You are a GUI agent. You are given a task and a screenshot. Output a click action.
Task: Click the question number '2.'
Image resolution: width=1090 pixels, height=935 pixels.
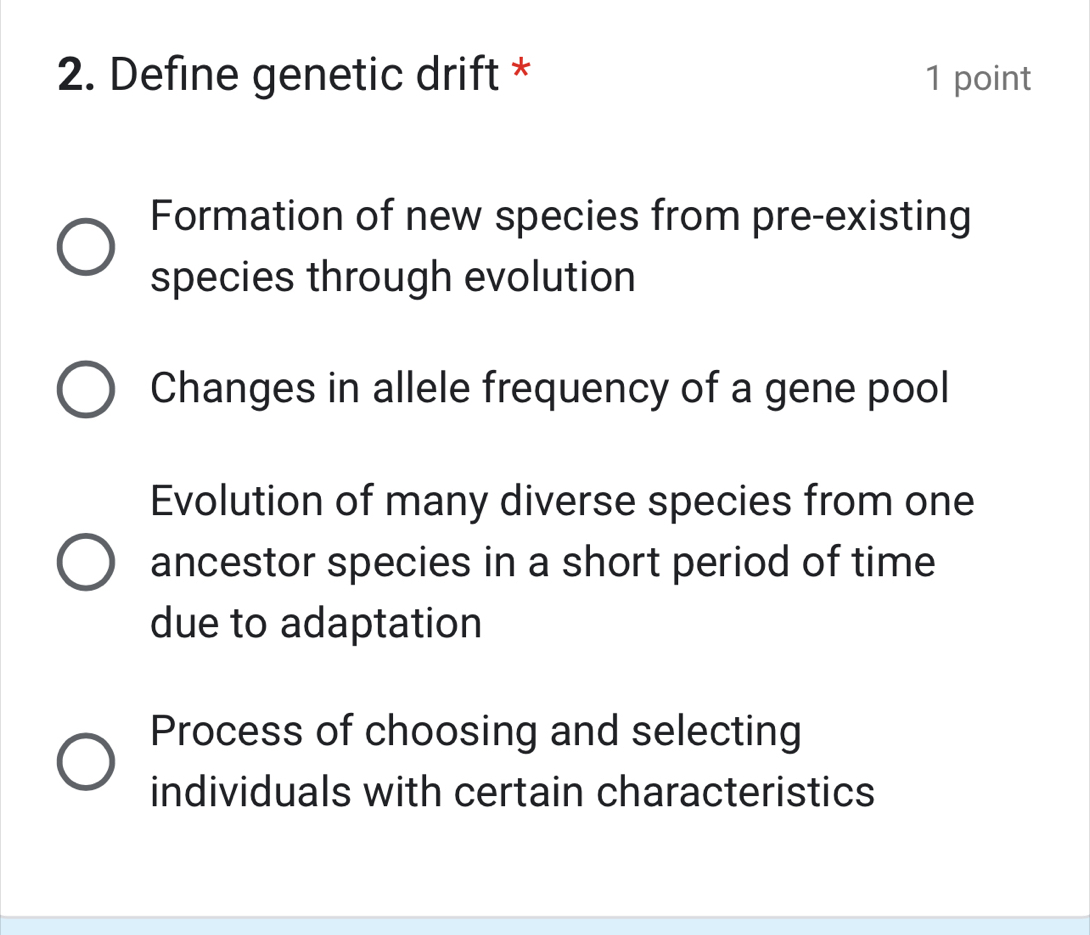click(x=74, y=73)
